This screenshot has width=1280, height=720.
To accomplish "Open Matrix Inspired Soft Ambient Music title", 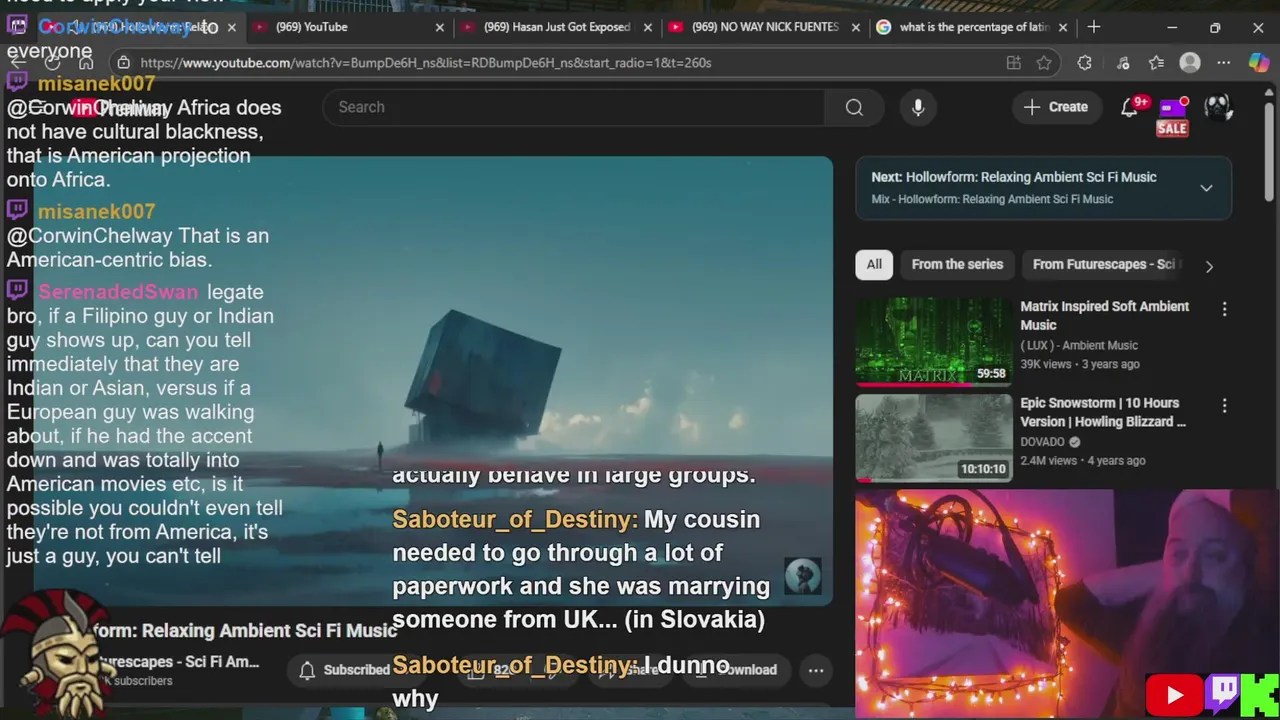I will (1105, 315).
